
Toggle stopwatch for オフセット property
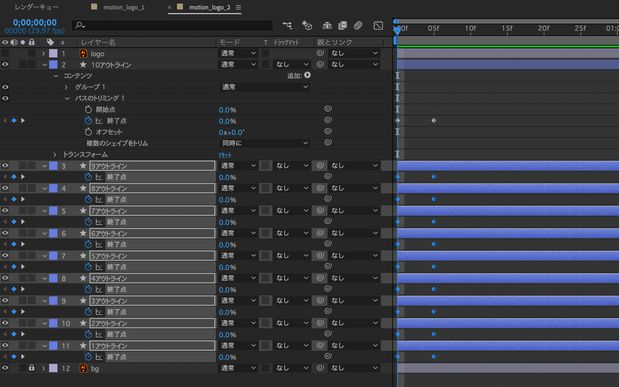[88, 132]
